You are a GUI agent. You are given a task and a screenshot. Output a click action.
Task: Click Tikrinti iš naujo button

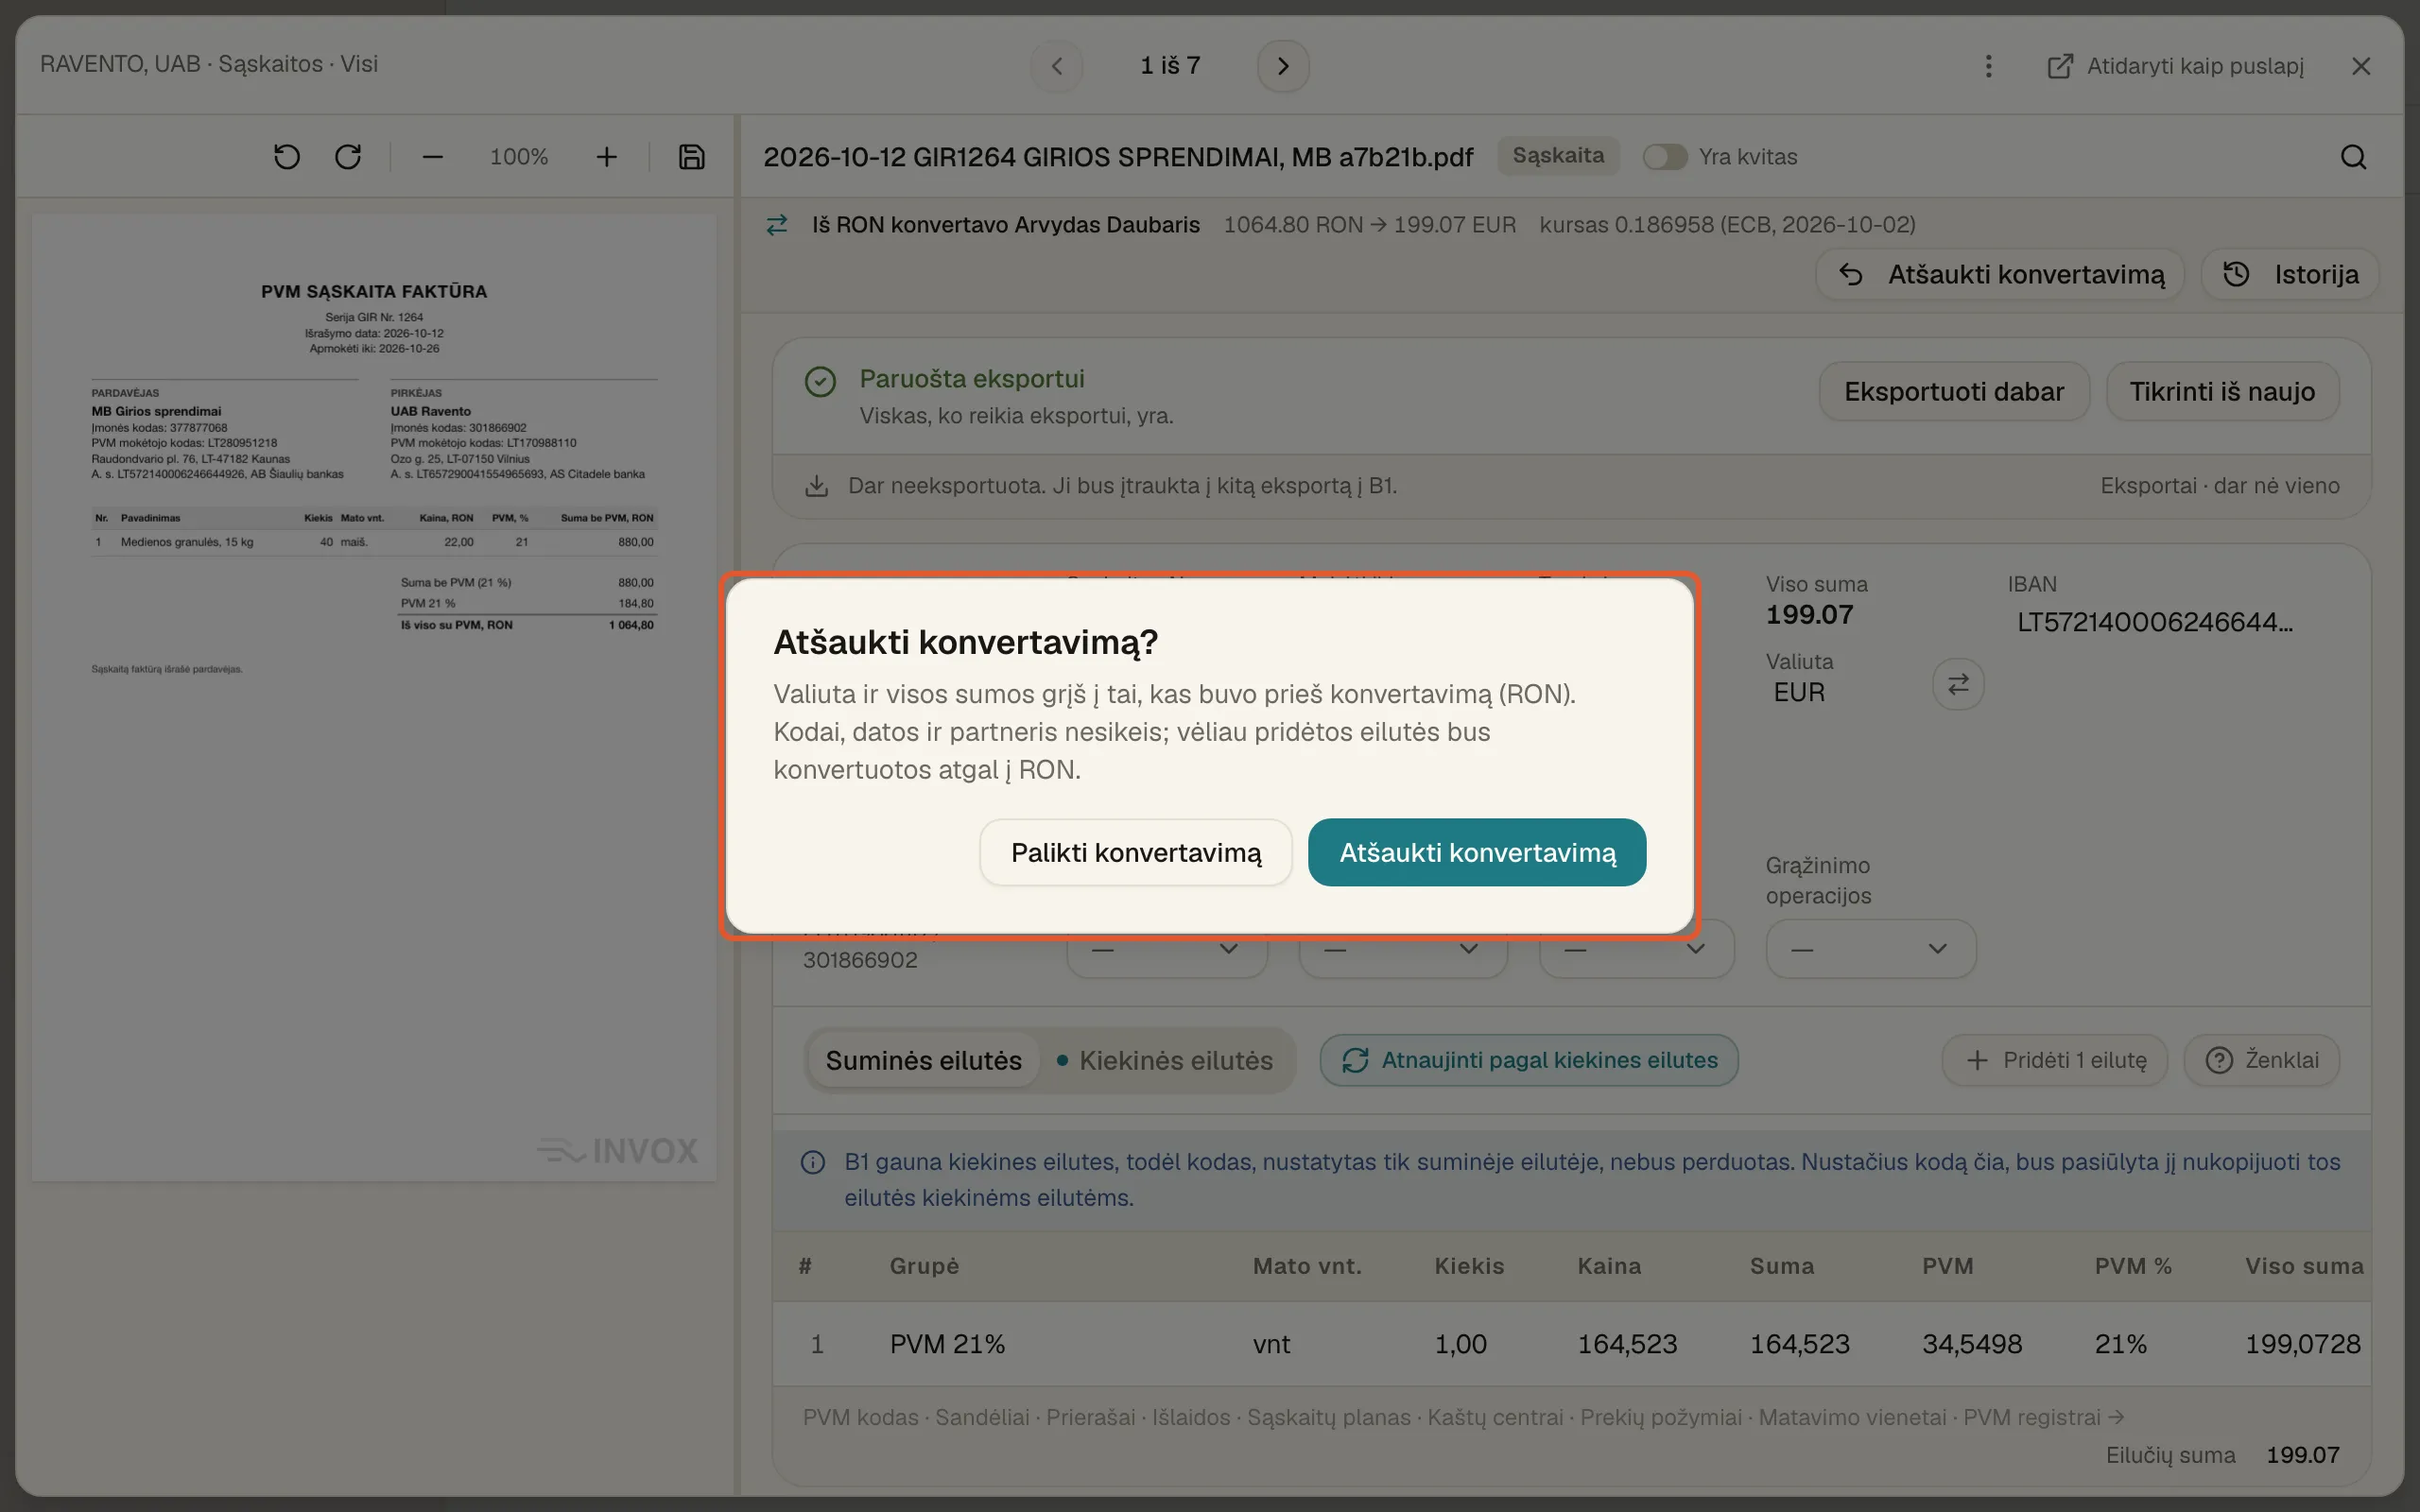point(2222,391)
